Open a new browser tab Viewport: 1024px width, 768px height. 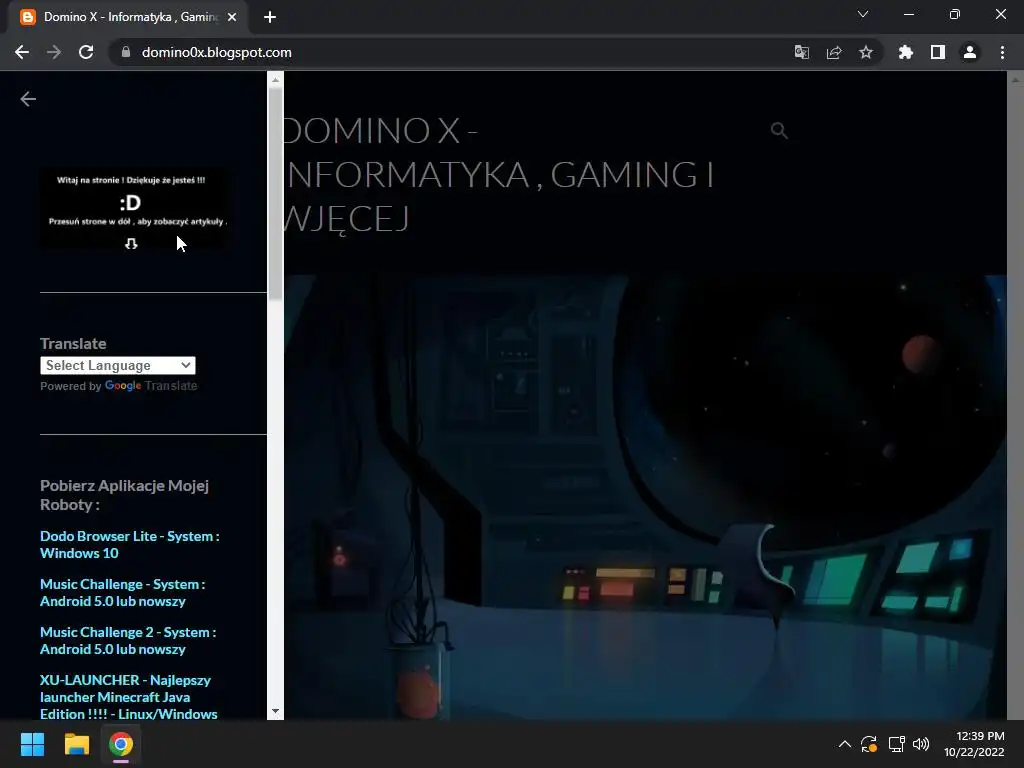[x=270, y=17]
